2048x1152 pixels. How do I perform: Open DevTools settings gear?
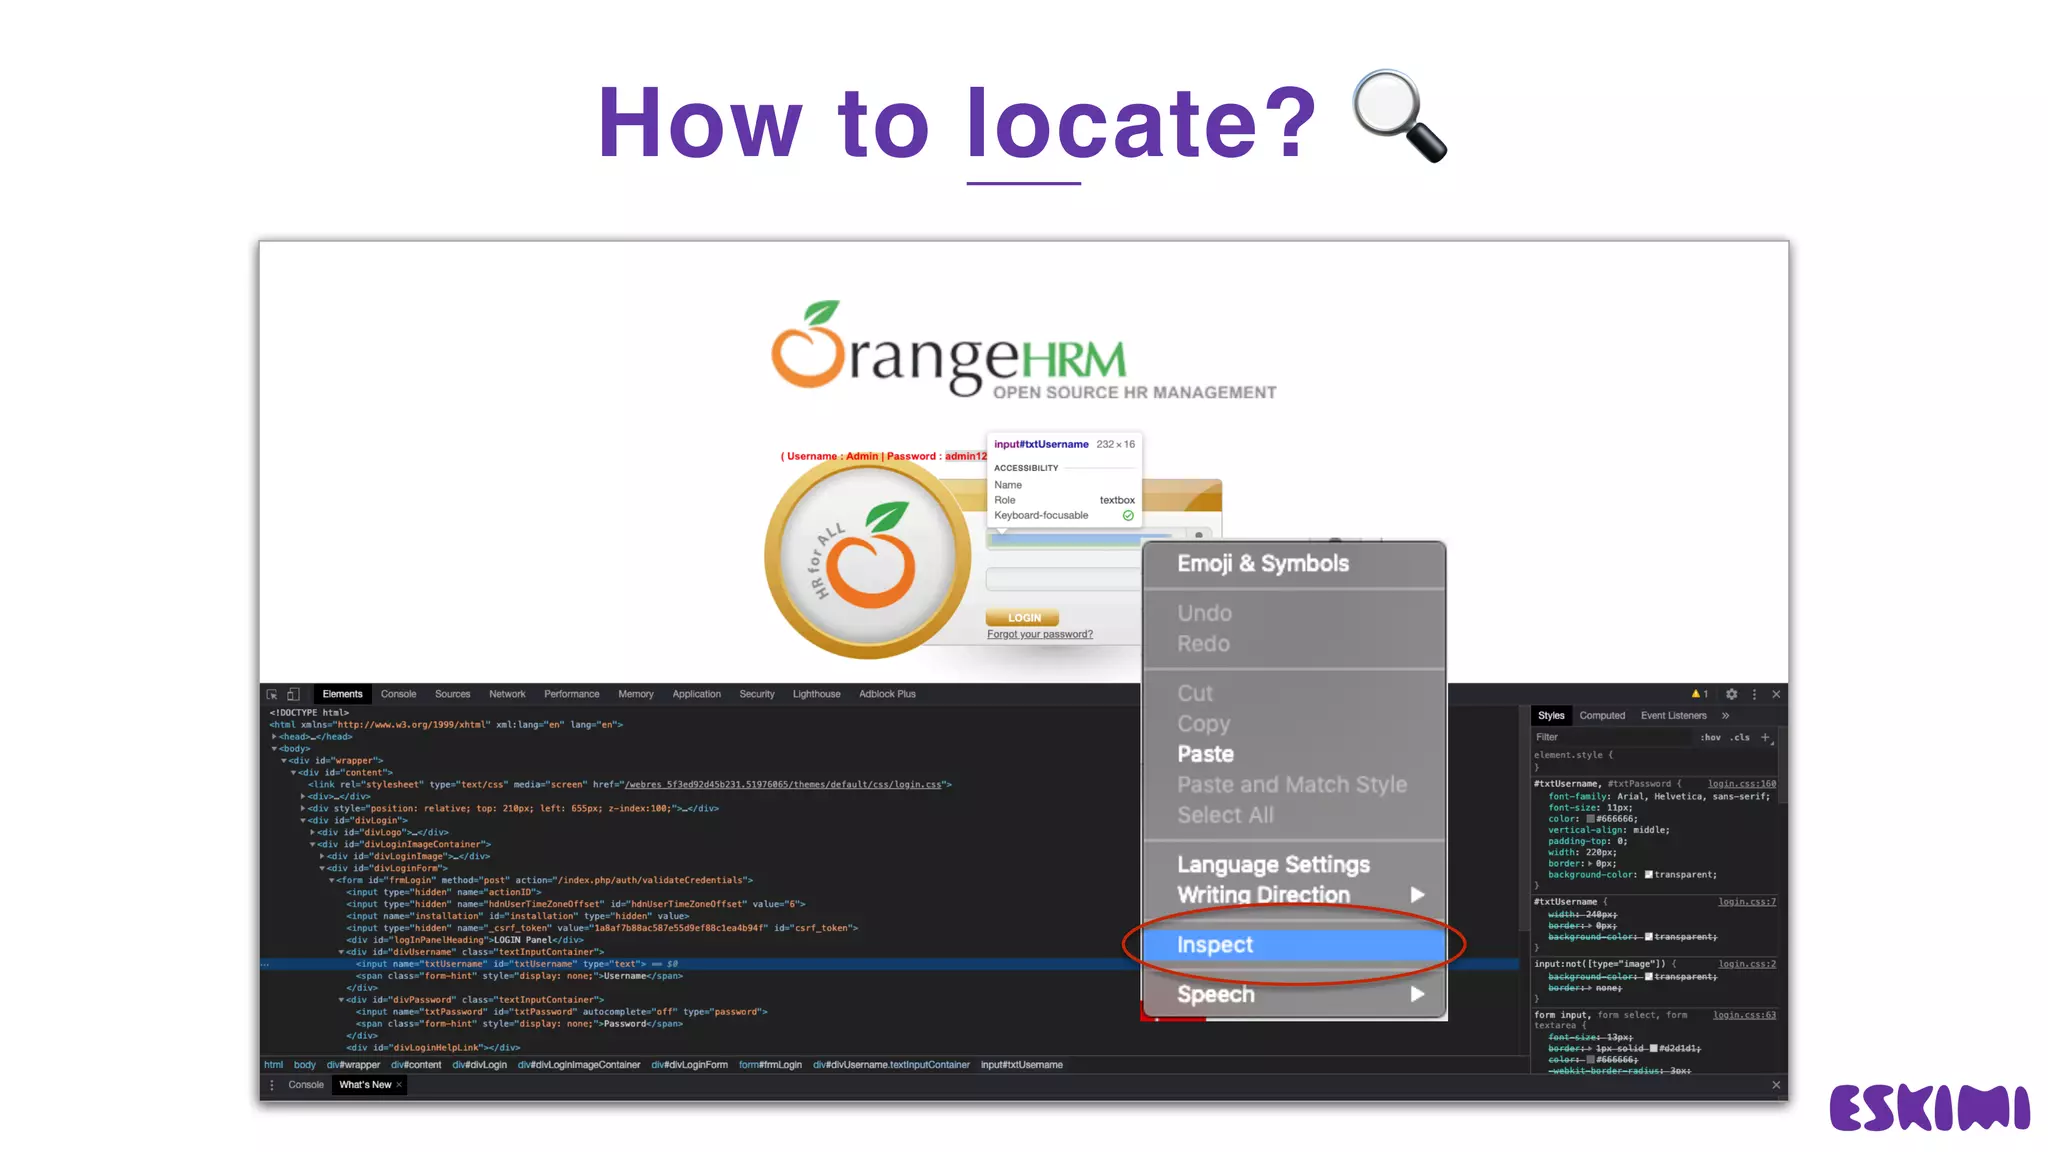(1732, 694)
